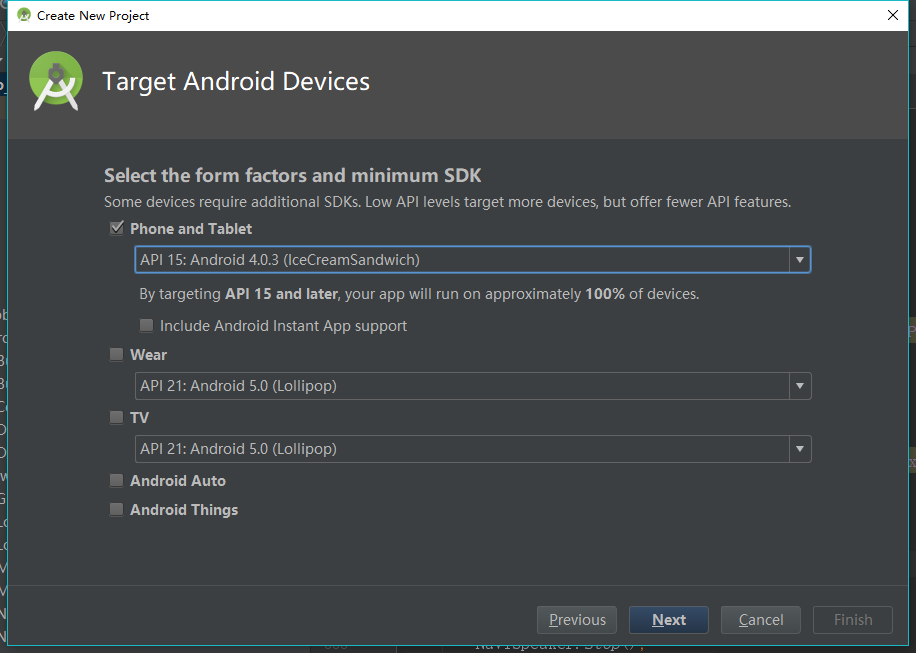Open the Phone and Tablet API 15 dropdown arrow
Screen dimensions: 916x653
(800, 260)
